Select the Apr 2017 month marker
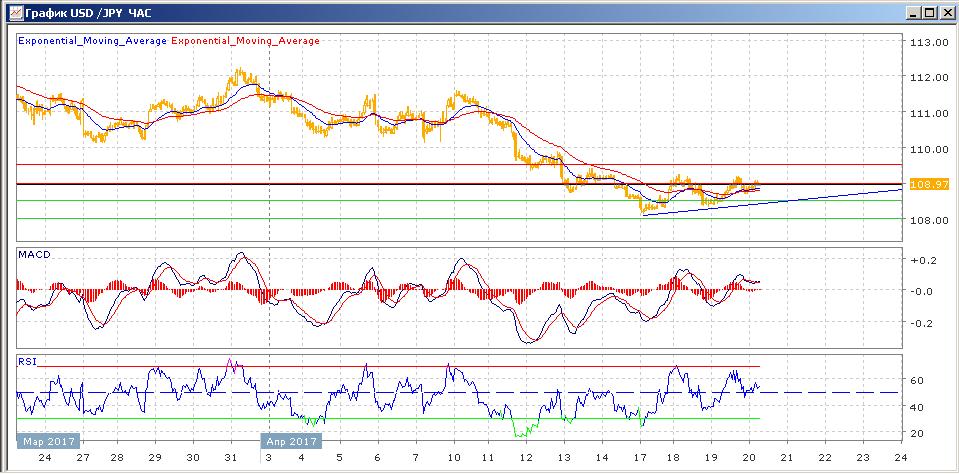959x474 pixels. [x=291, y=440]
